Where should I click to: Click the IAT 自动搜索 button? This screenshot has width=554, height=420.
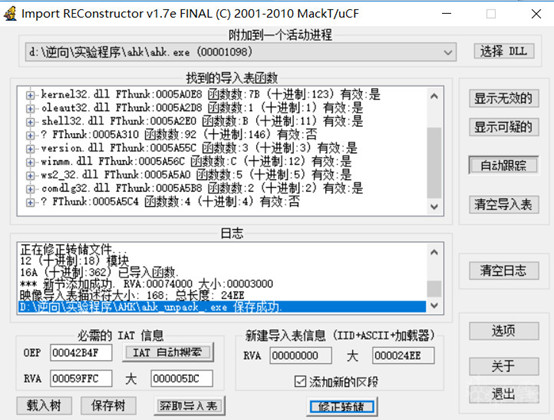(x=168, y=353)
